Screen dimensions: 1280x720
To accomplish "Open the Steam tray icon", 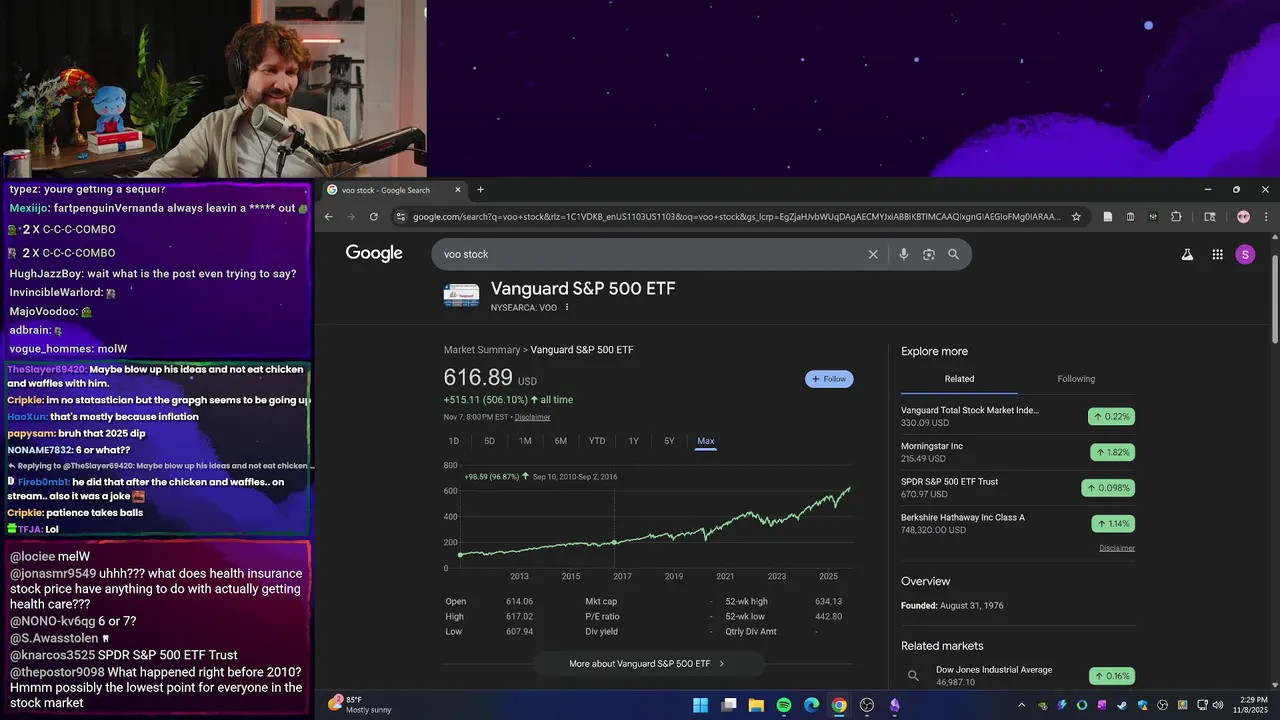I will [x=1120, y=705].
